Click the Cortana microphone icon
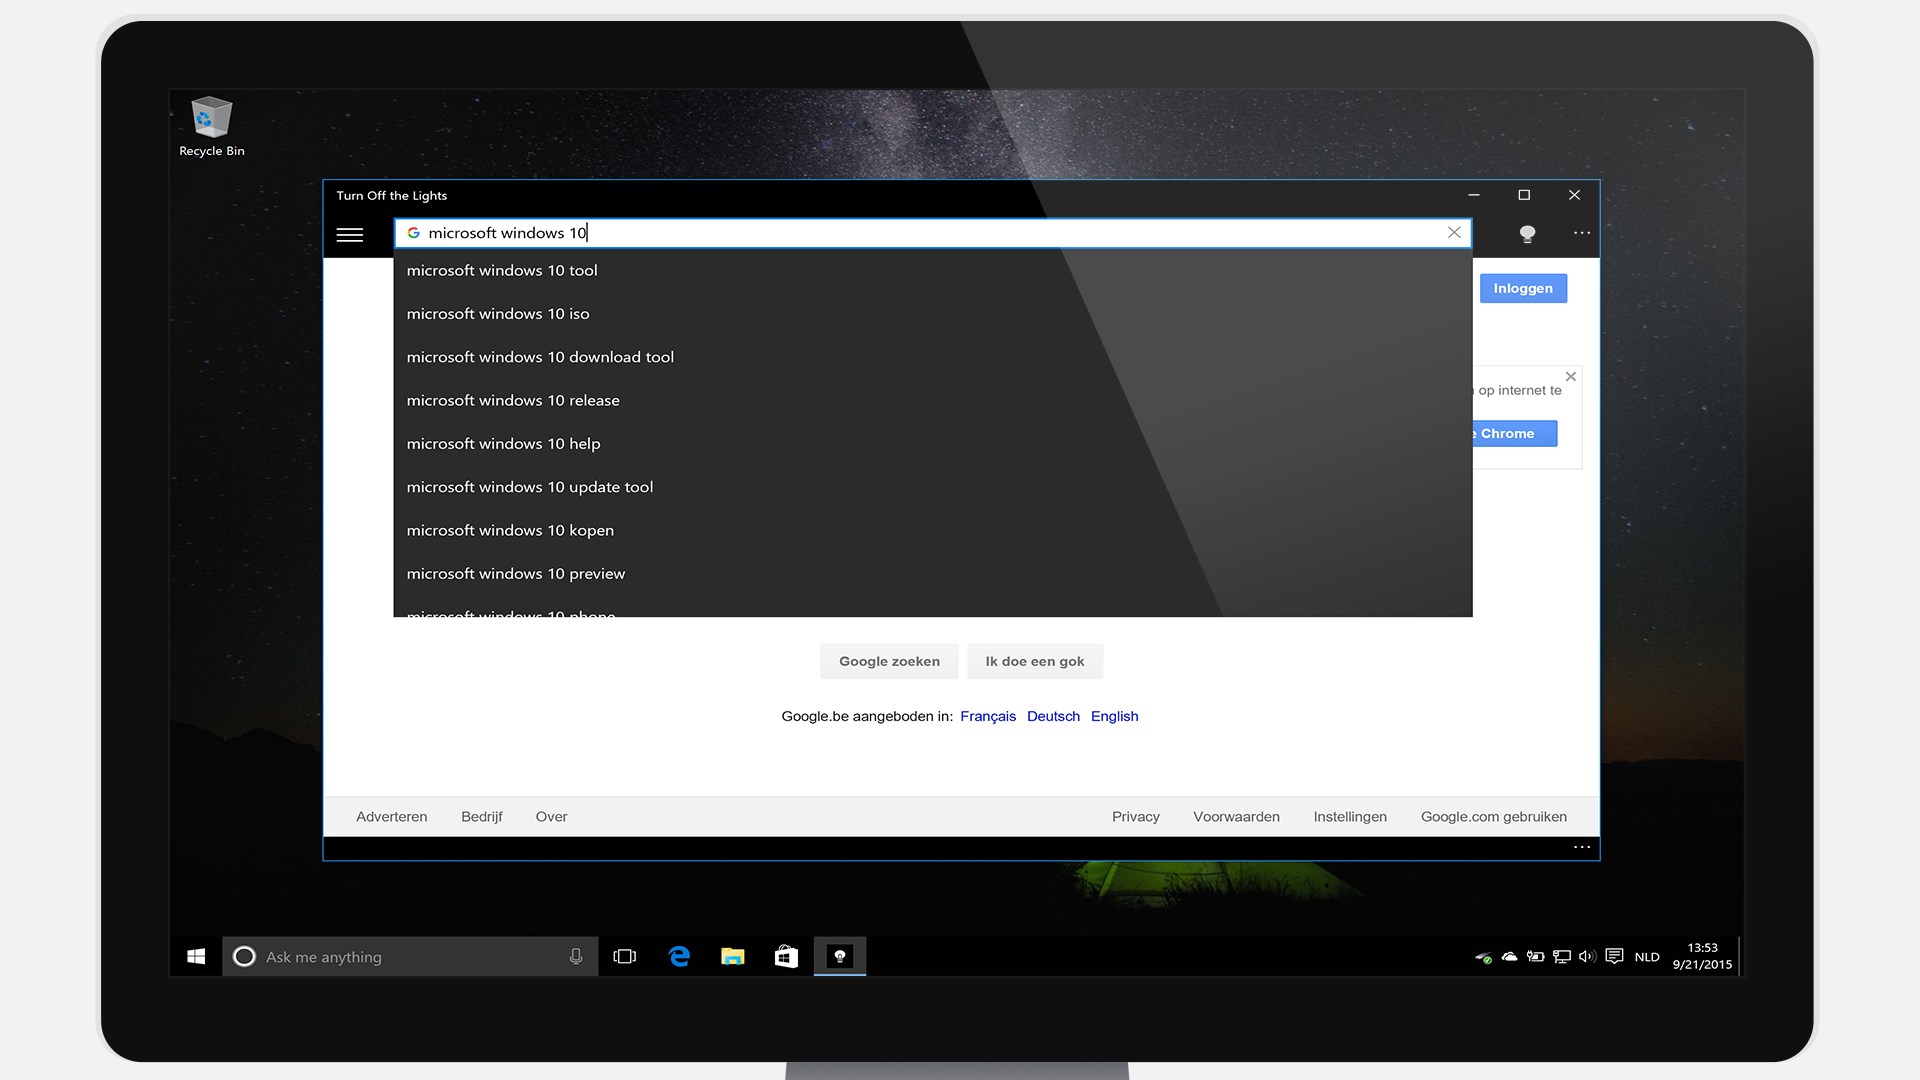Viewport: 1920px width, 1080px height. click(x=576, y=957)
